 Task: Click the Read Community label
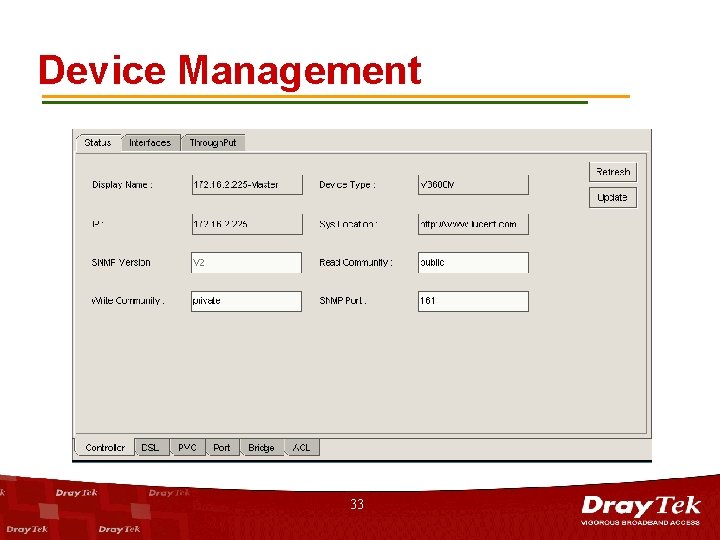356,263
